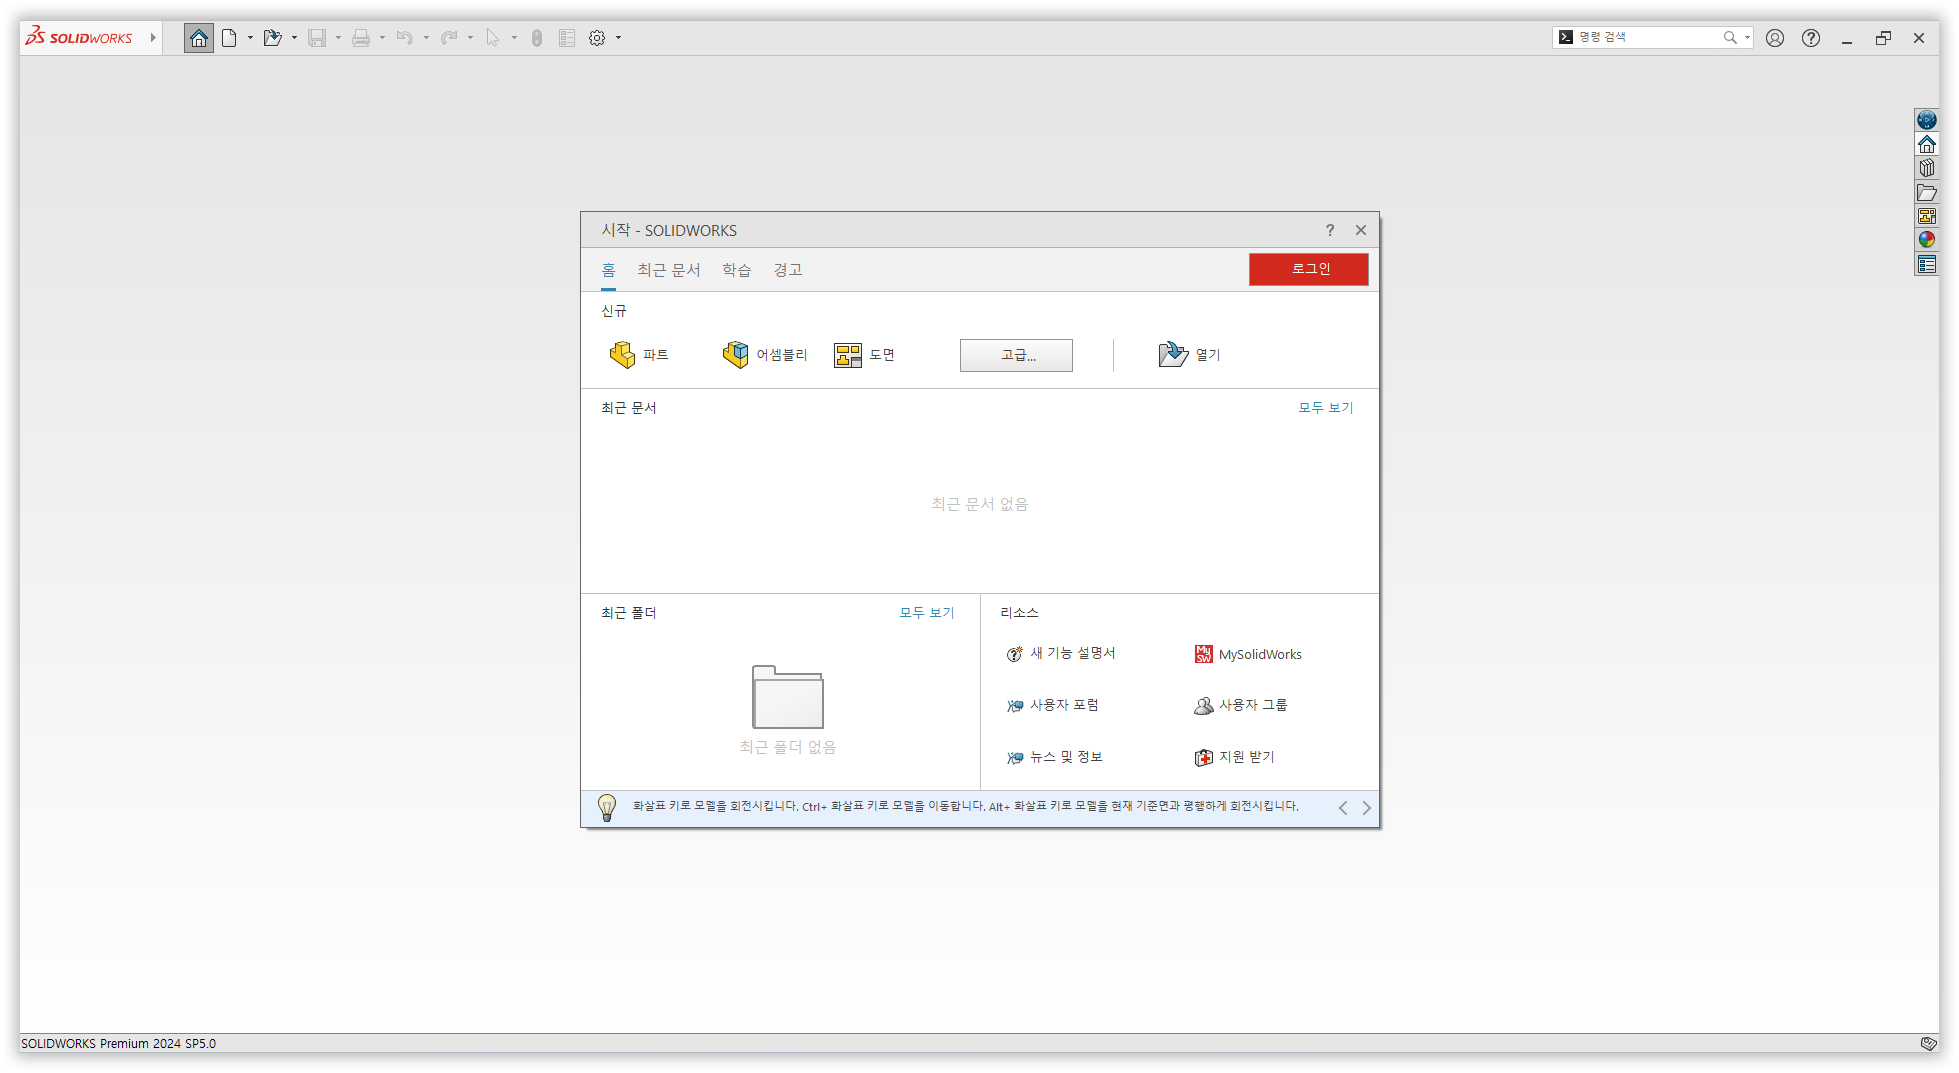Click the Undo toolbar icon
The height and width of the screenshot is (1073, 1959).
coord(404,38)
